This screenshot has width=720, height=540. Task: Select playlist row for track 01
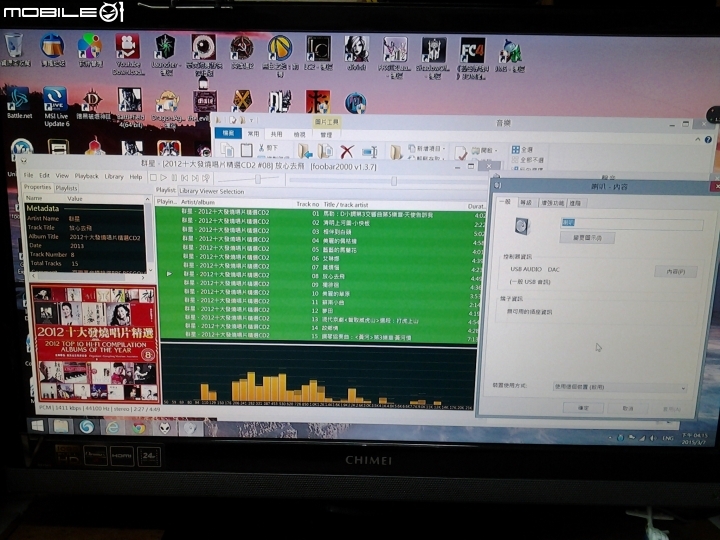(x=320, y=214)
